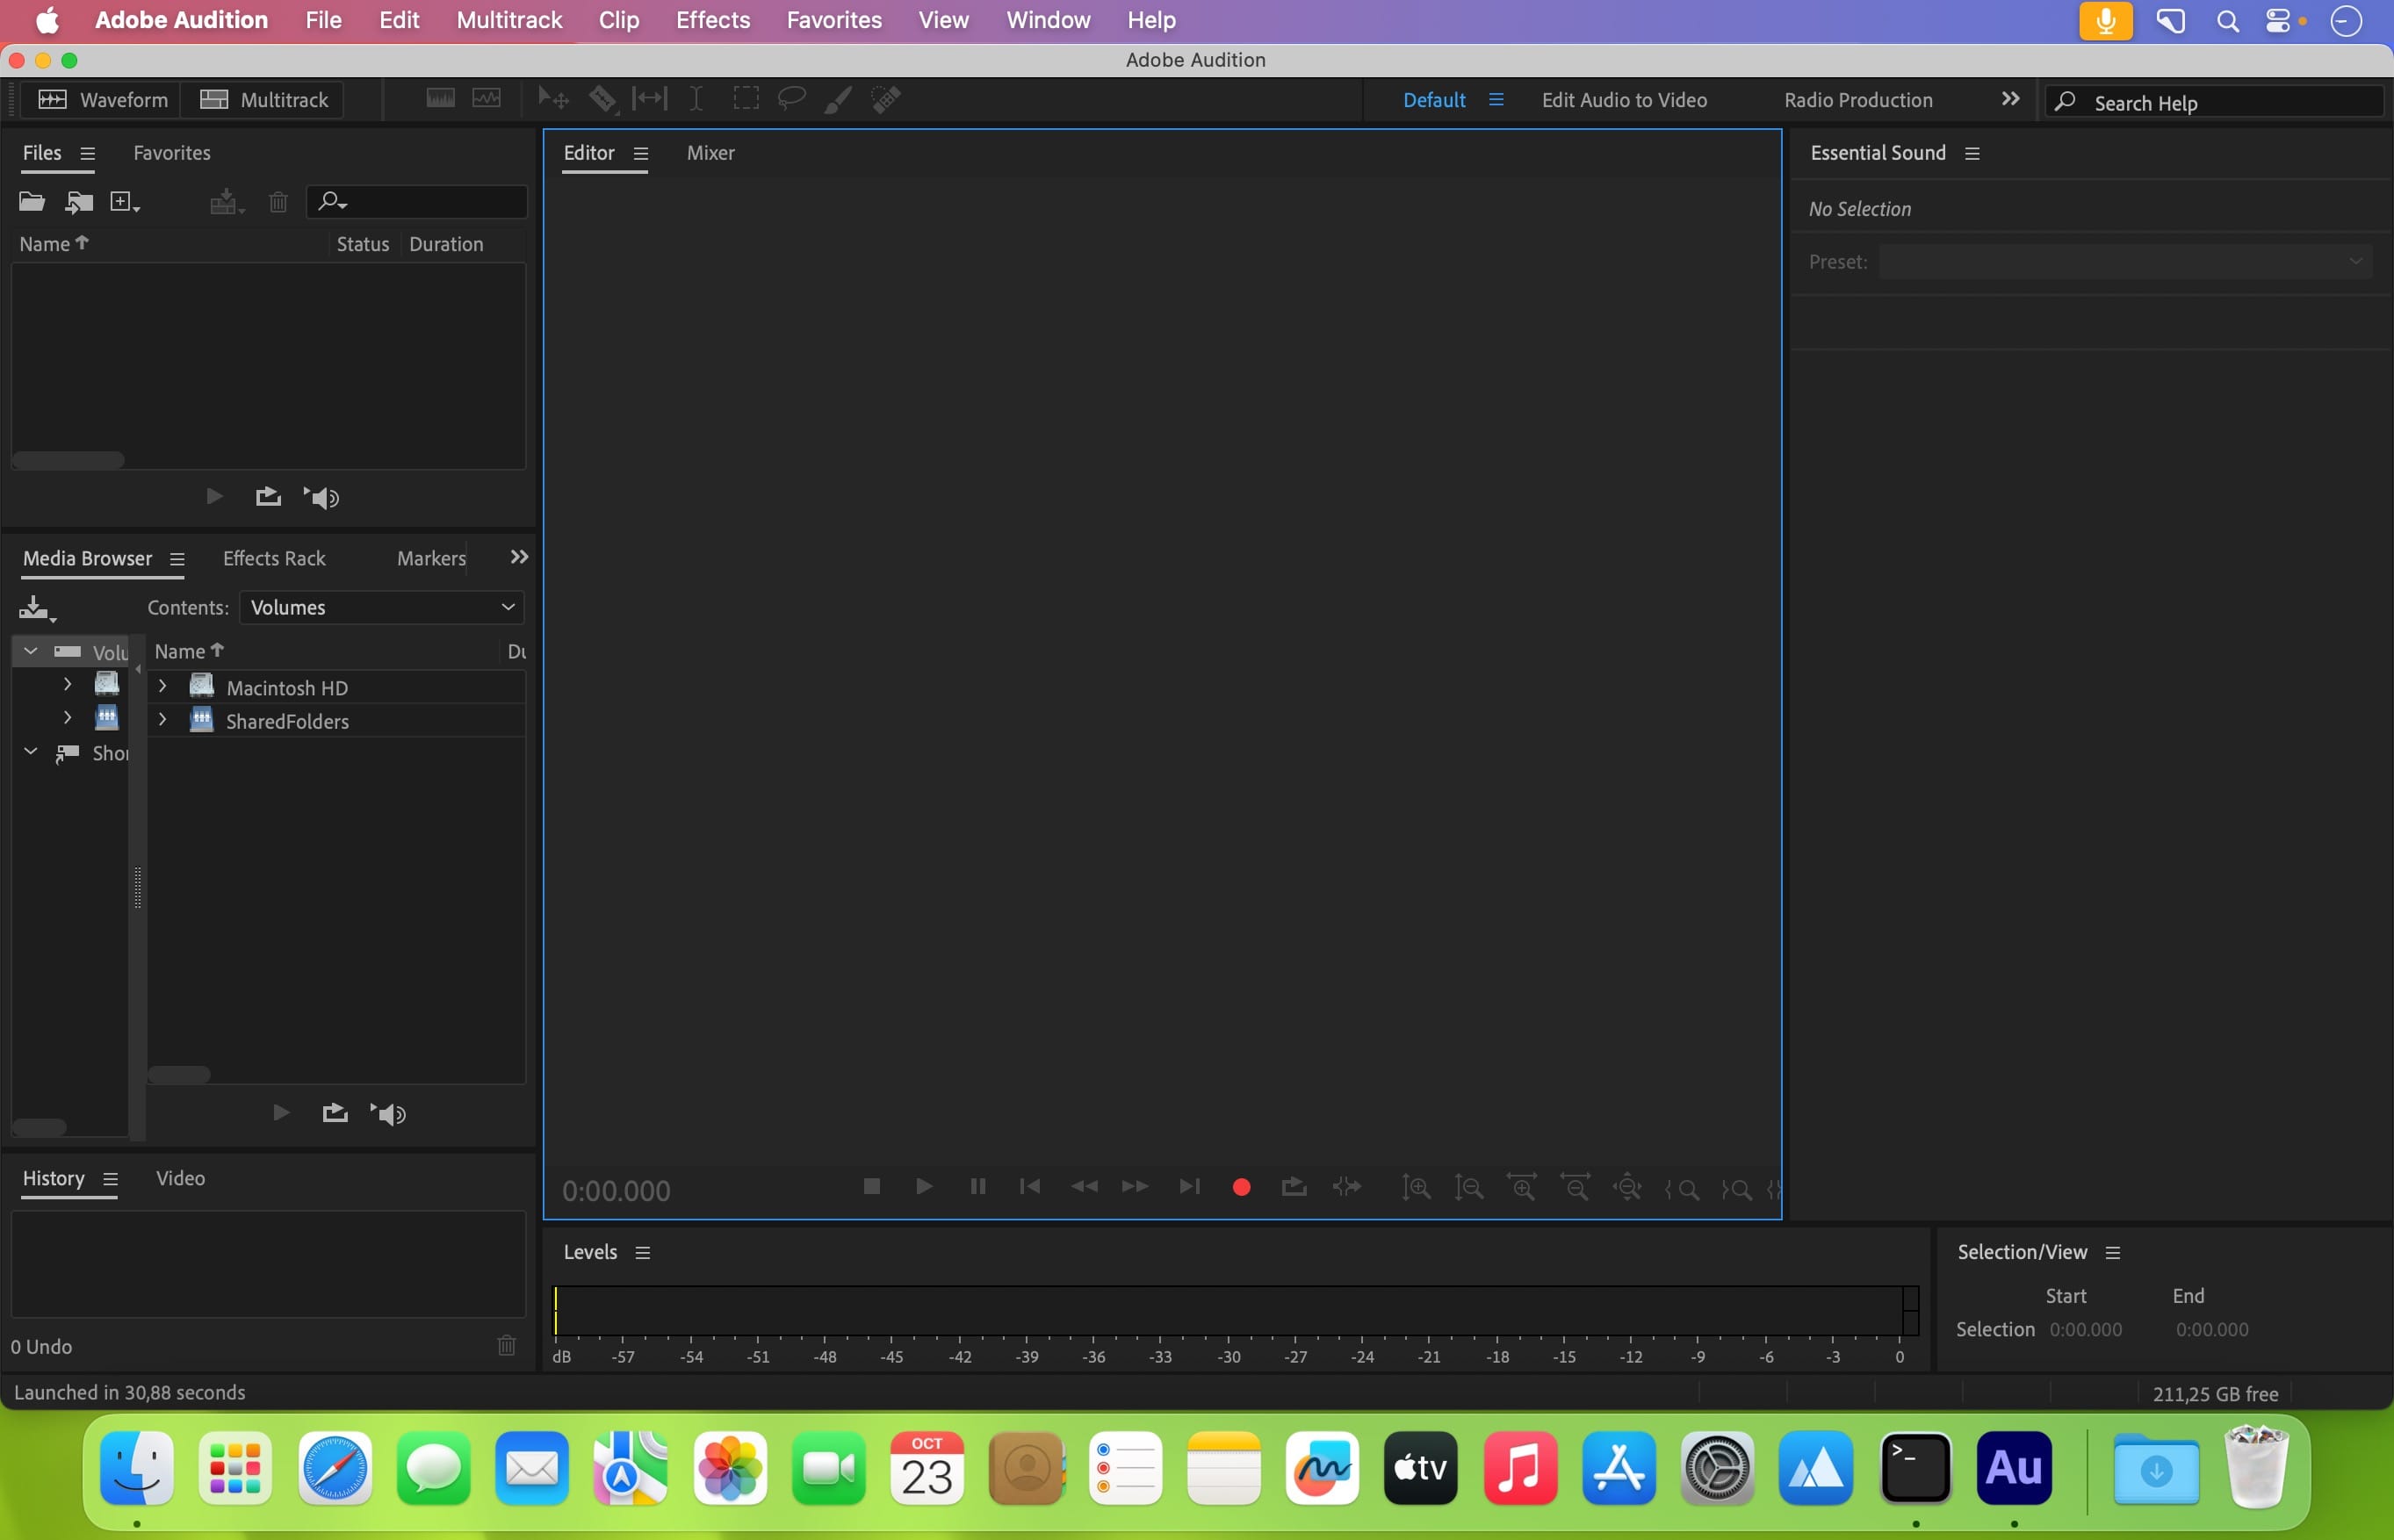Open the Essential Sound Preset dropdown
Screen dimensions: 2394x1540
2125,262
